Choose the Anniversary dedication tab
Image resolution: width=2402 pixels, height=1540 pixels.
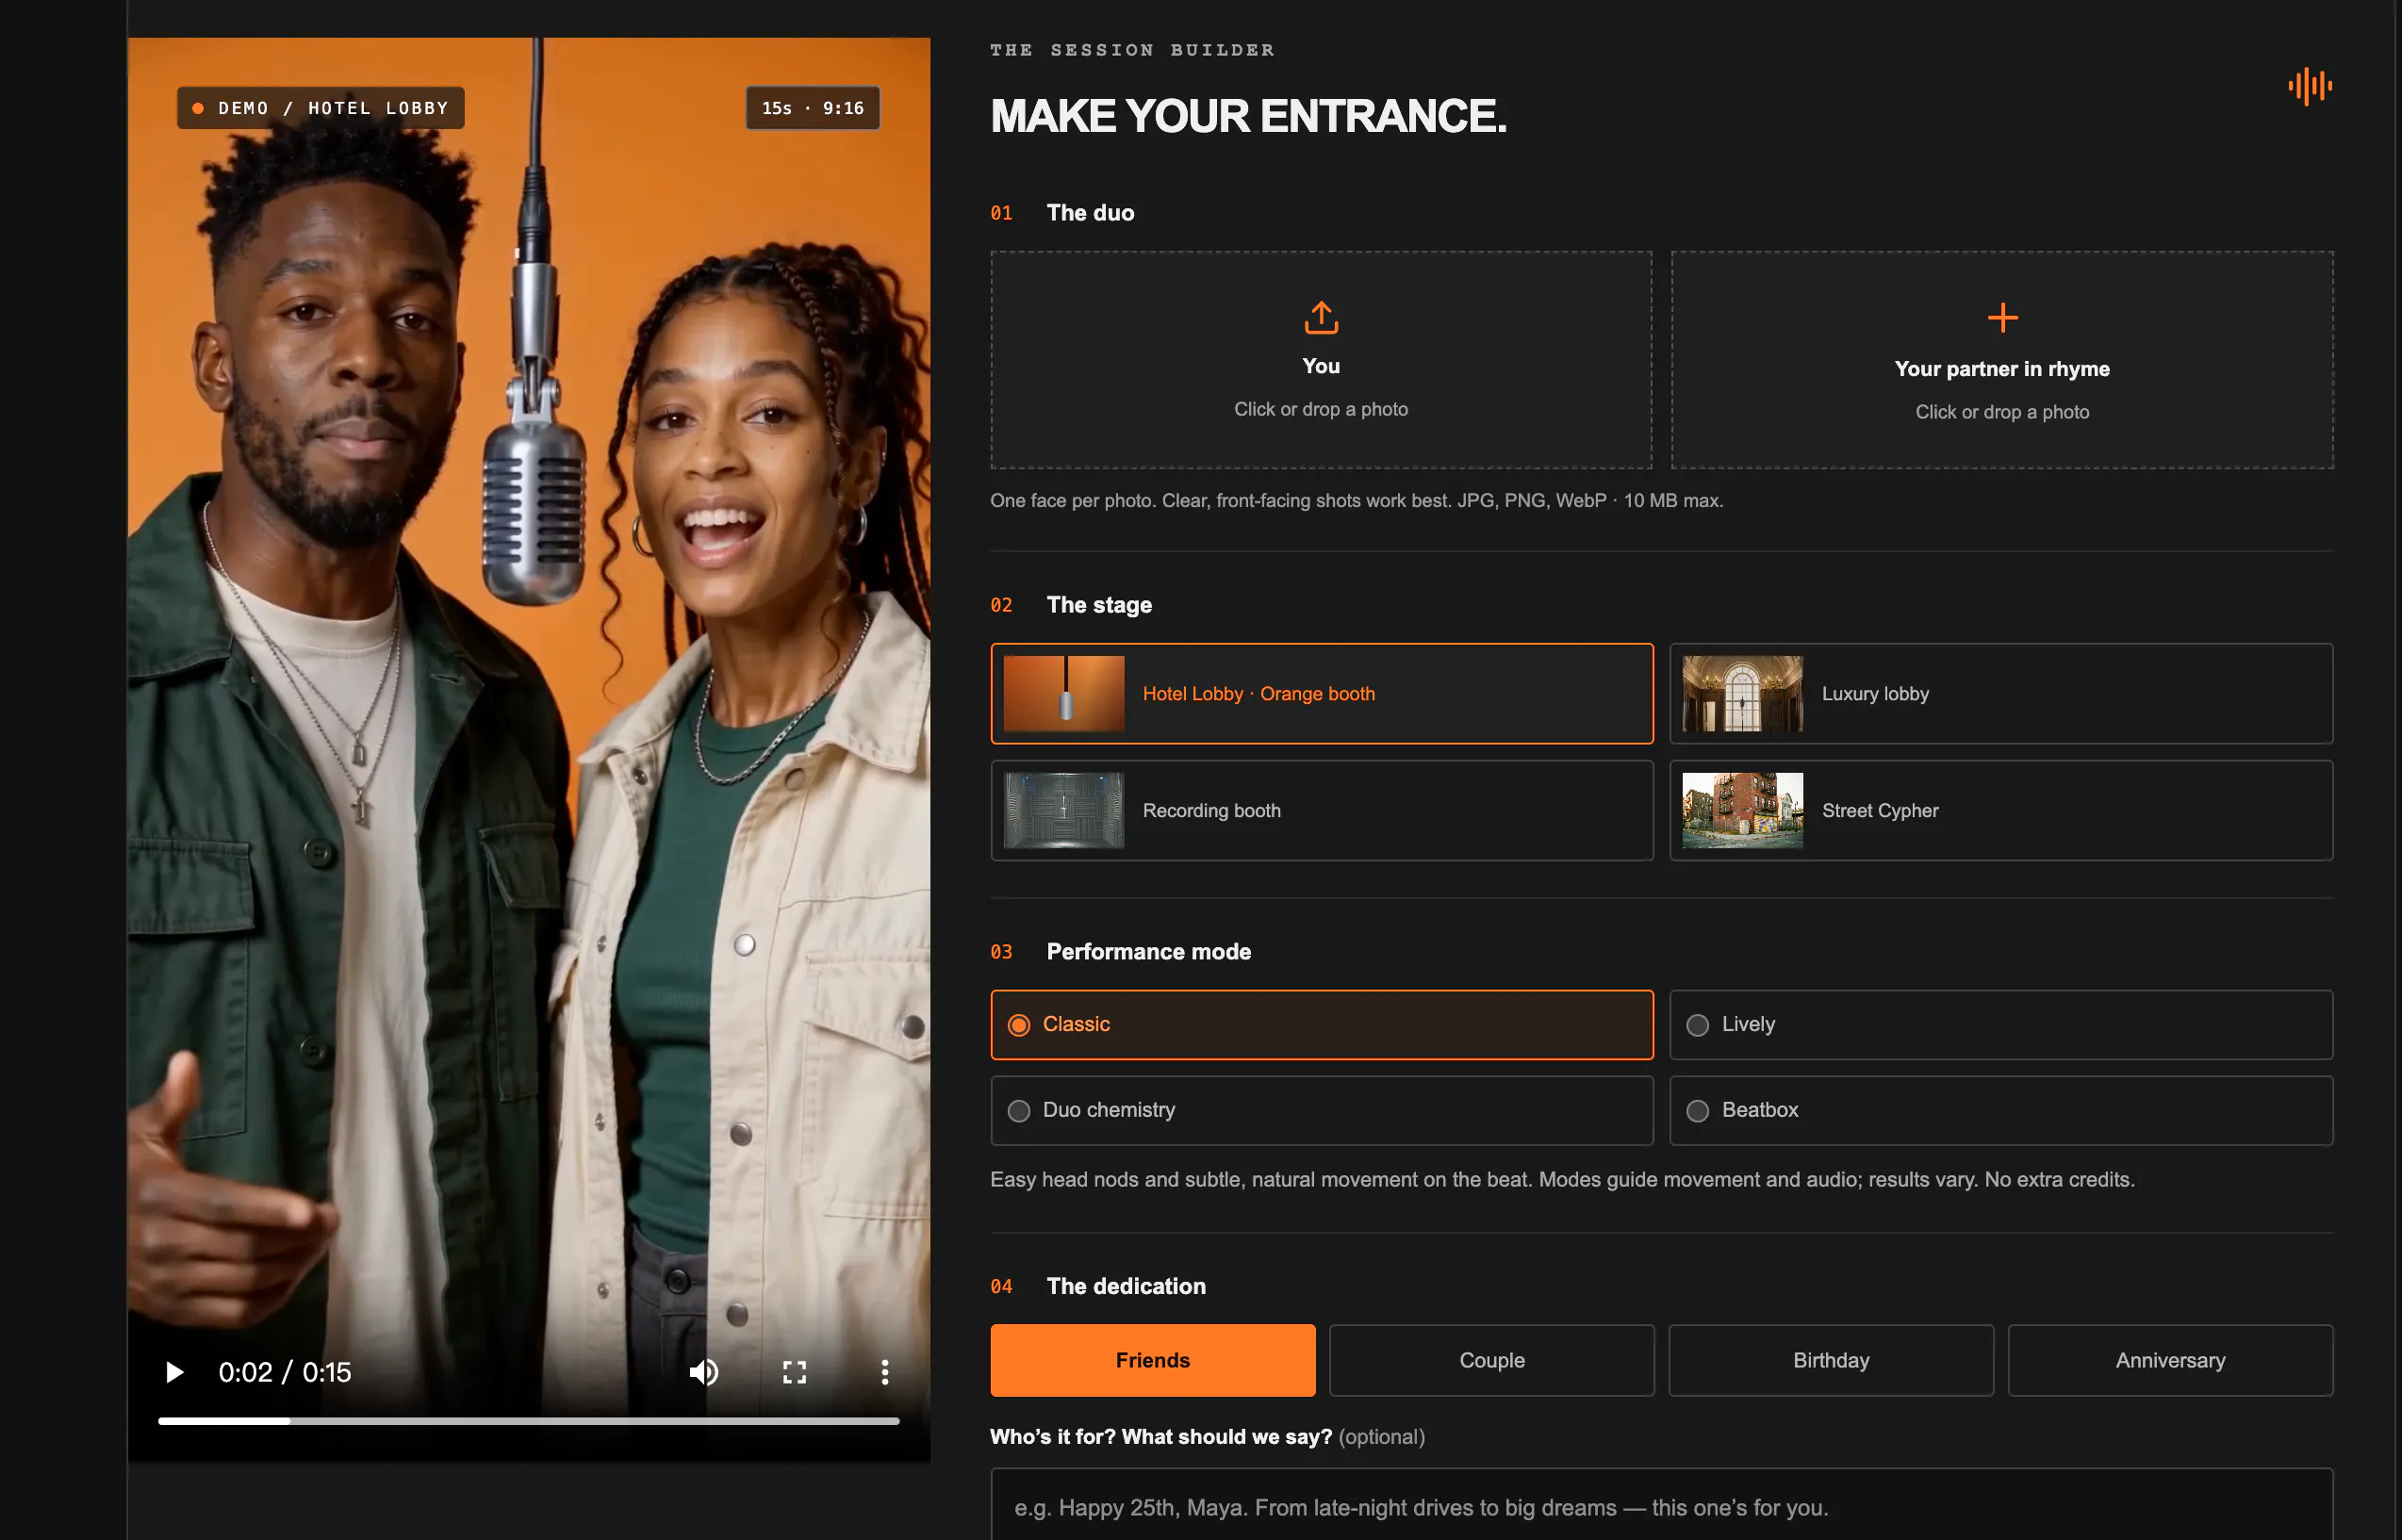coord(2170,1360)
